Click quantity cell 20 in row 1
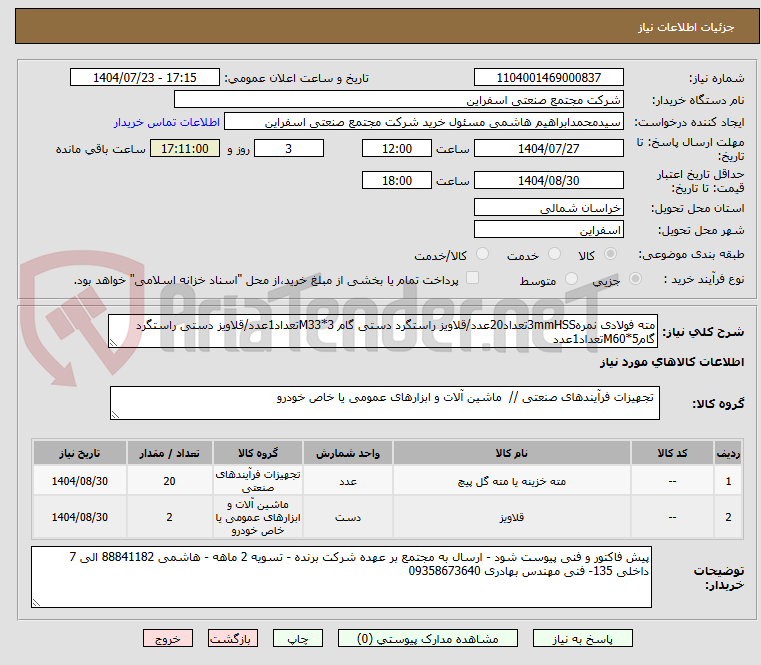 169,481
